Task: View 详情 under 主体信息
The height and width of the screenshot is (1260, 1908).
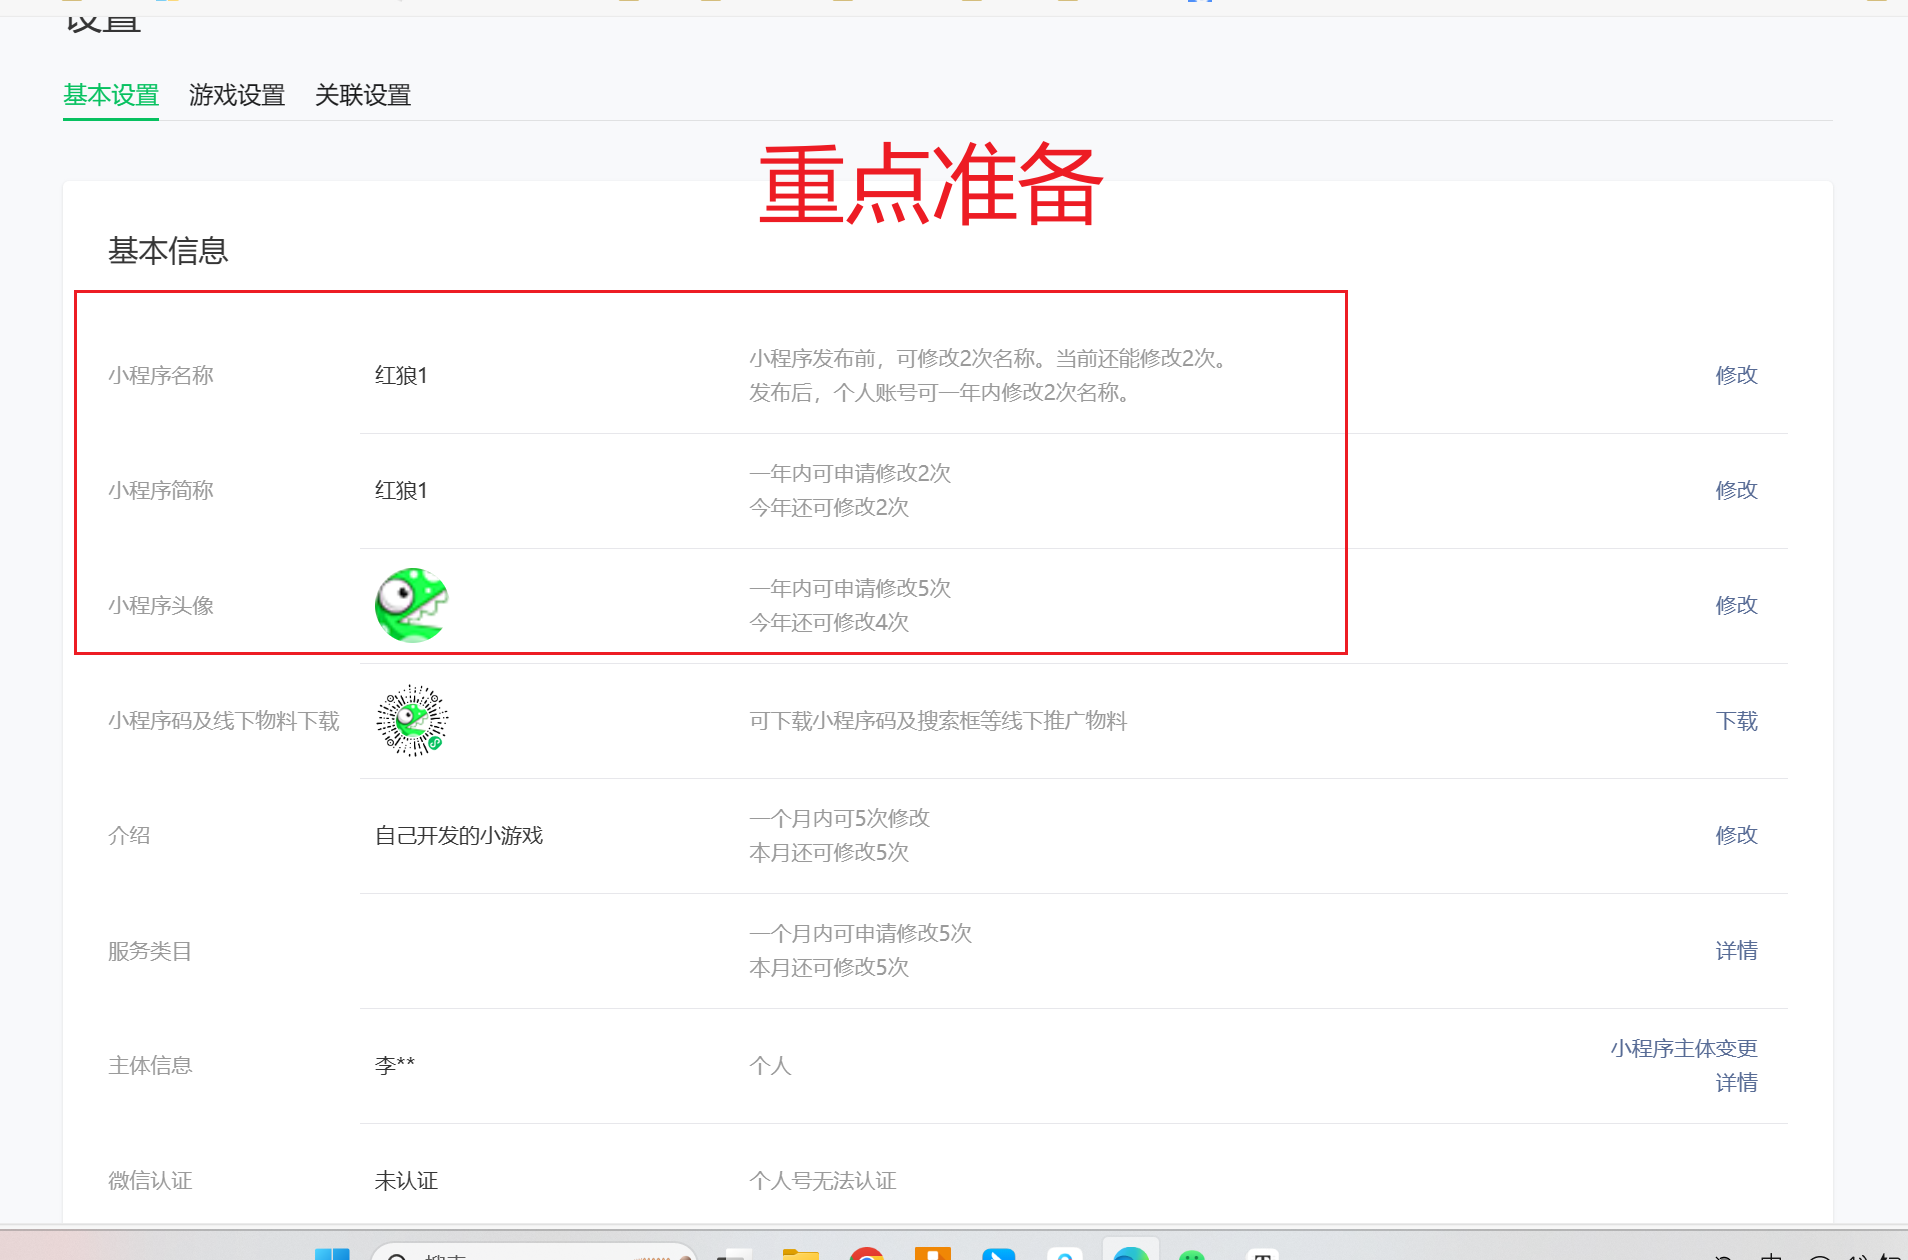Action: 1736,1083
